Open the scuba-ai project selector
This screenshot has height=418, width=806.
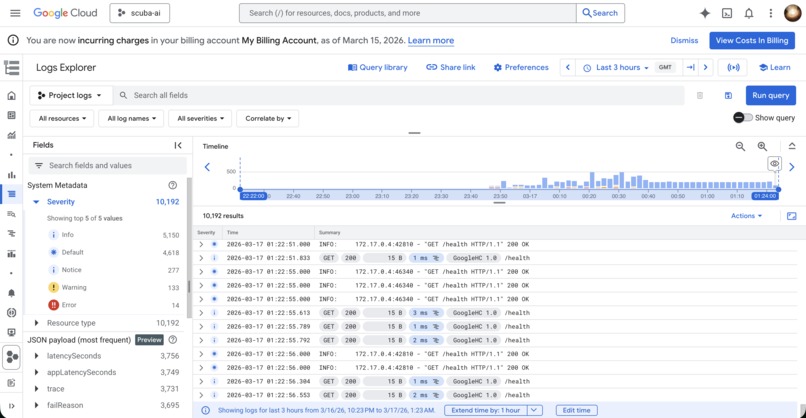(x=139, y=13)
